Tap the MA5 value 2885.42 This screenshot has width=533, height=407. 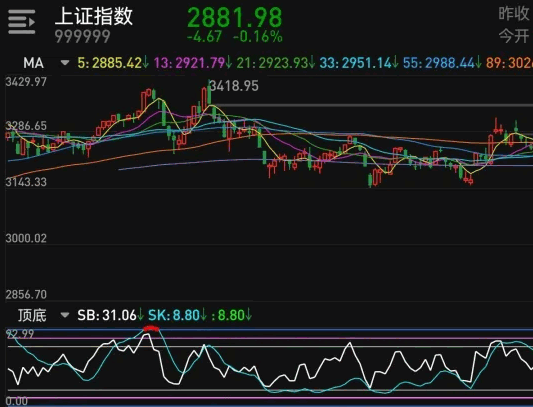click(117, 63)
